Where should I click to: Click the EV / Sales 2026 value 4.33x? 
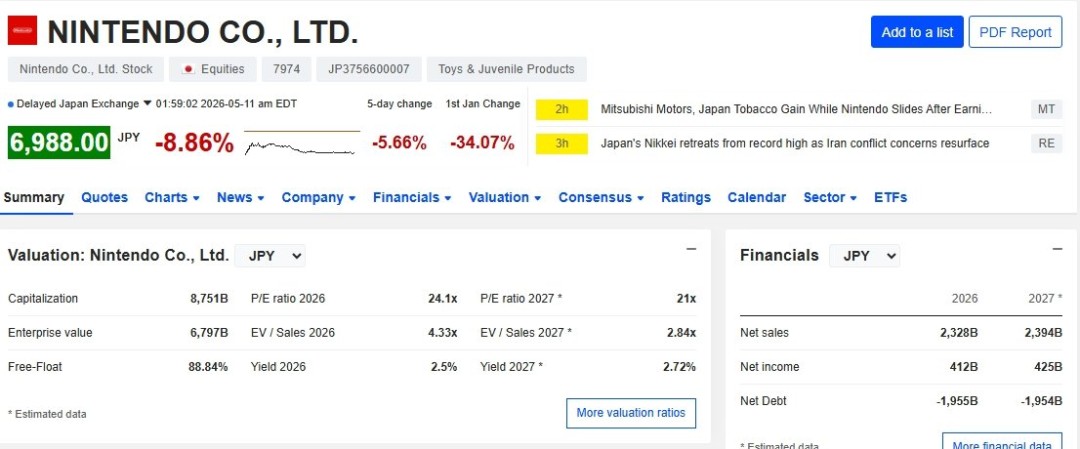442,333
